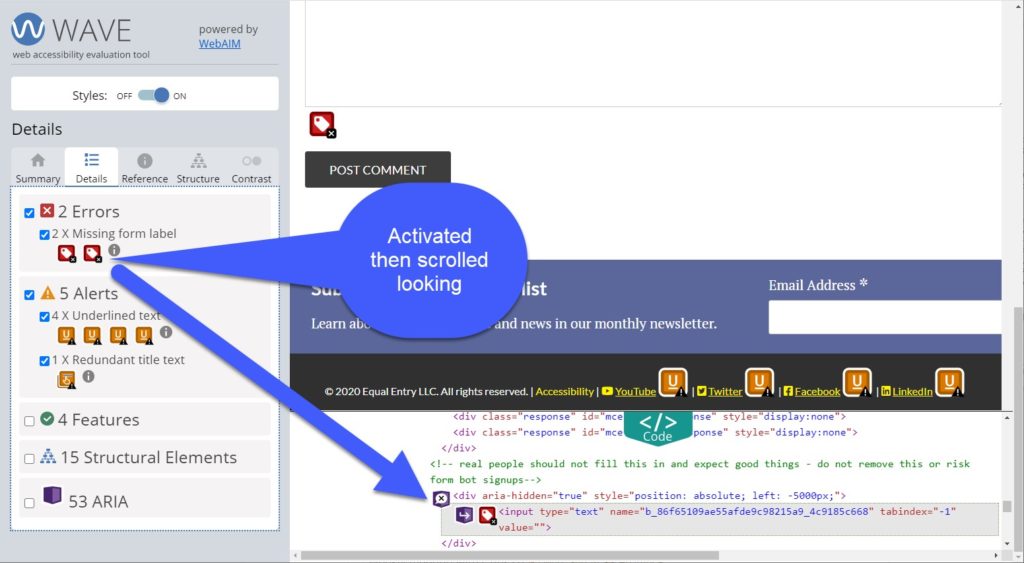The width and height of the screenshot is (1024, 563).
Task: Uncheck the 2 Errors checkbox
Action: click(x=29, y=212)
